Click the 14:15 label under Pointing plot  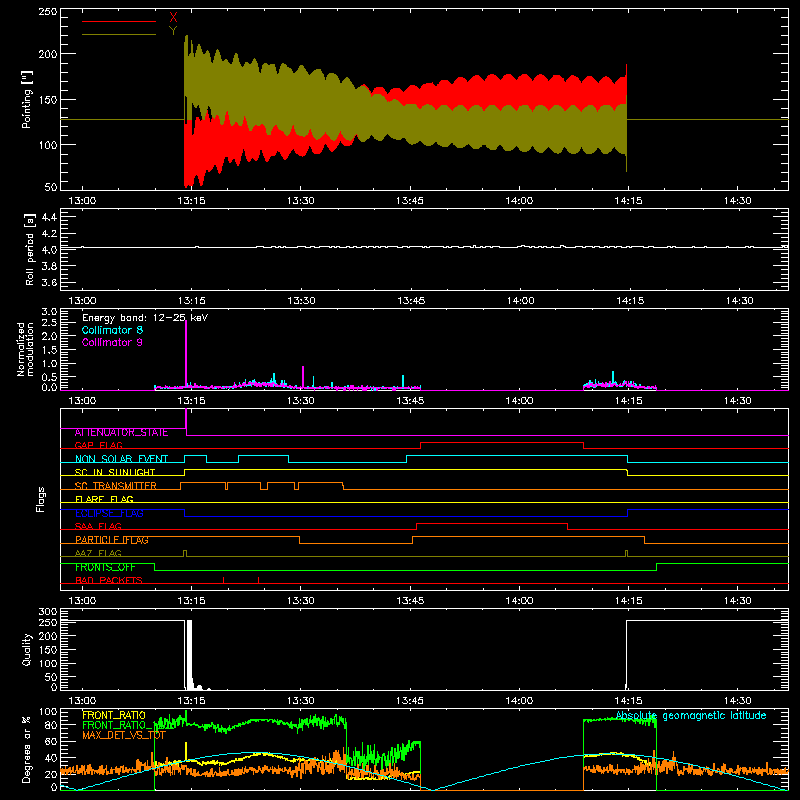[629, 201]
